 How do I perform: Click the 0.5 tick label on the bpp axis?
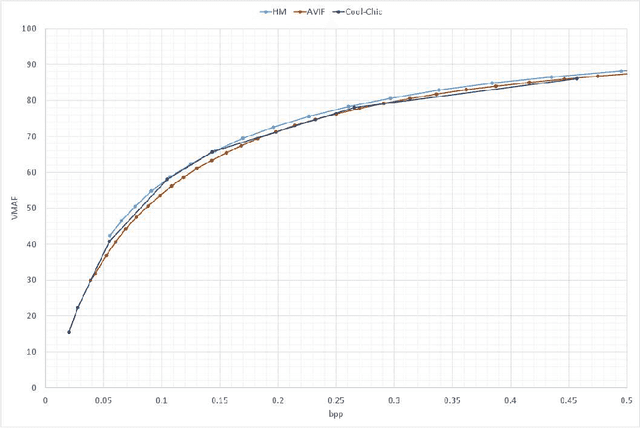pos(625,399)
